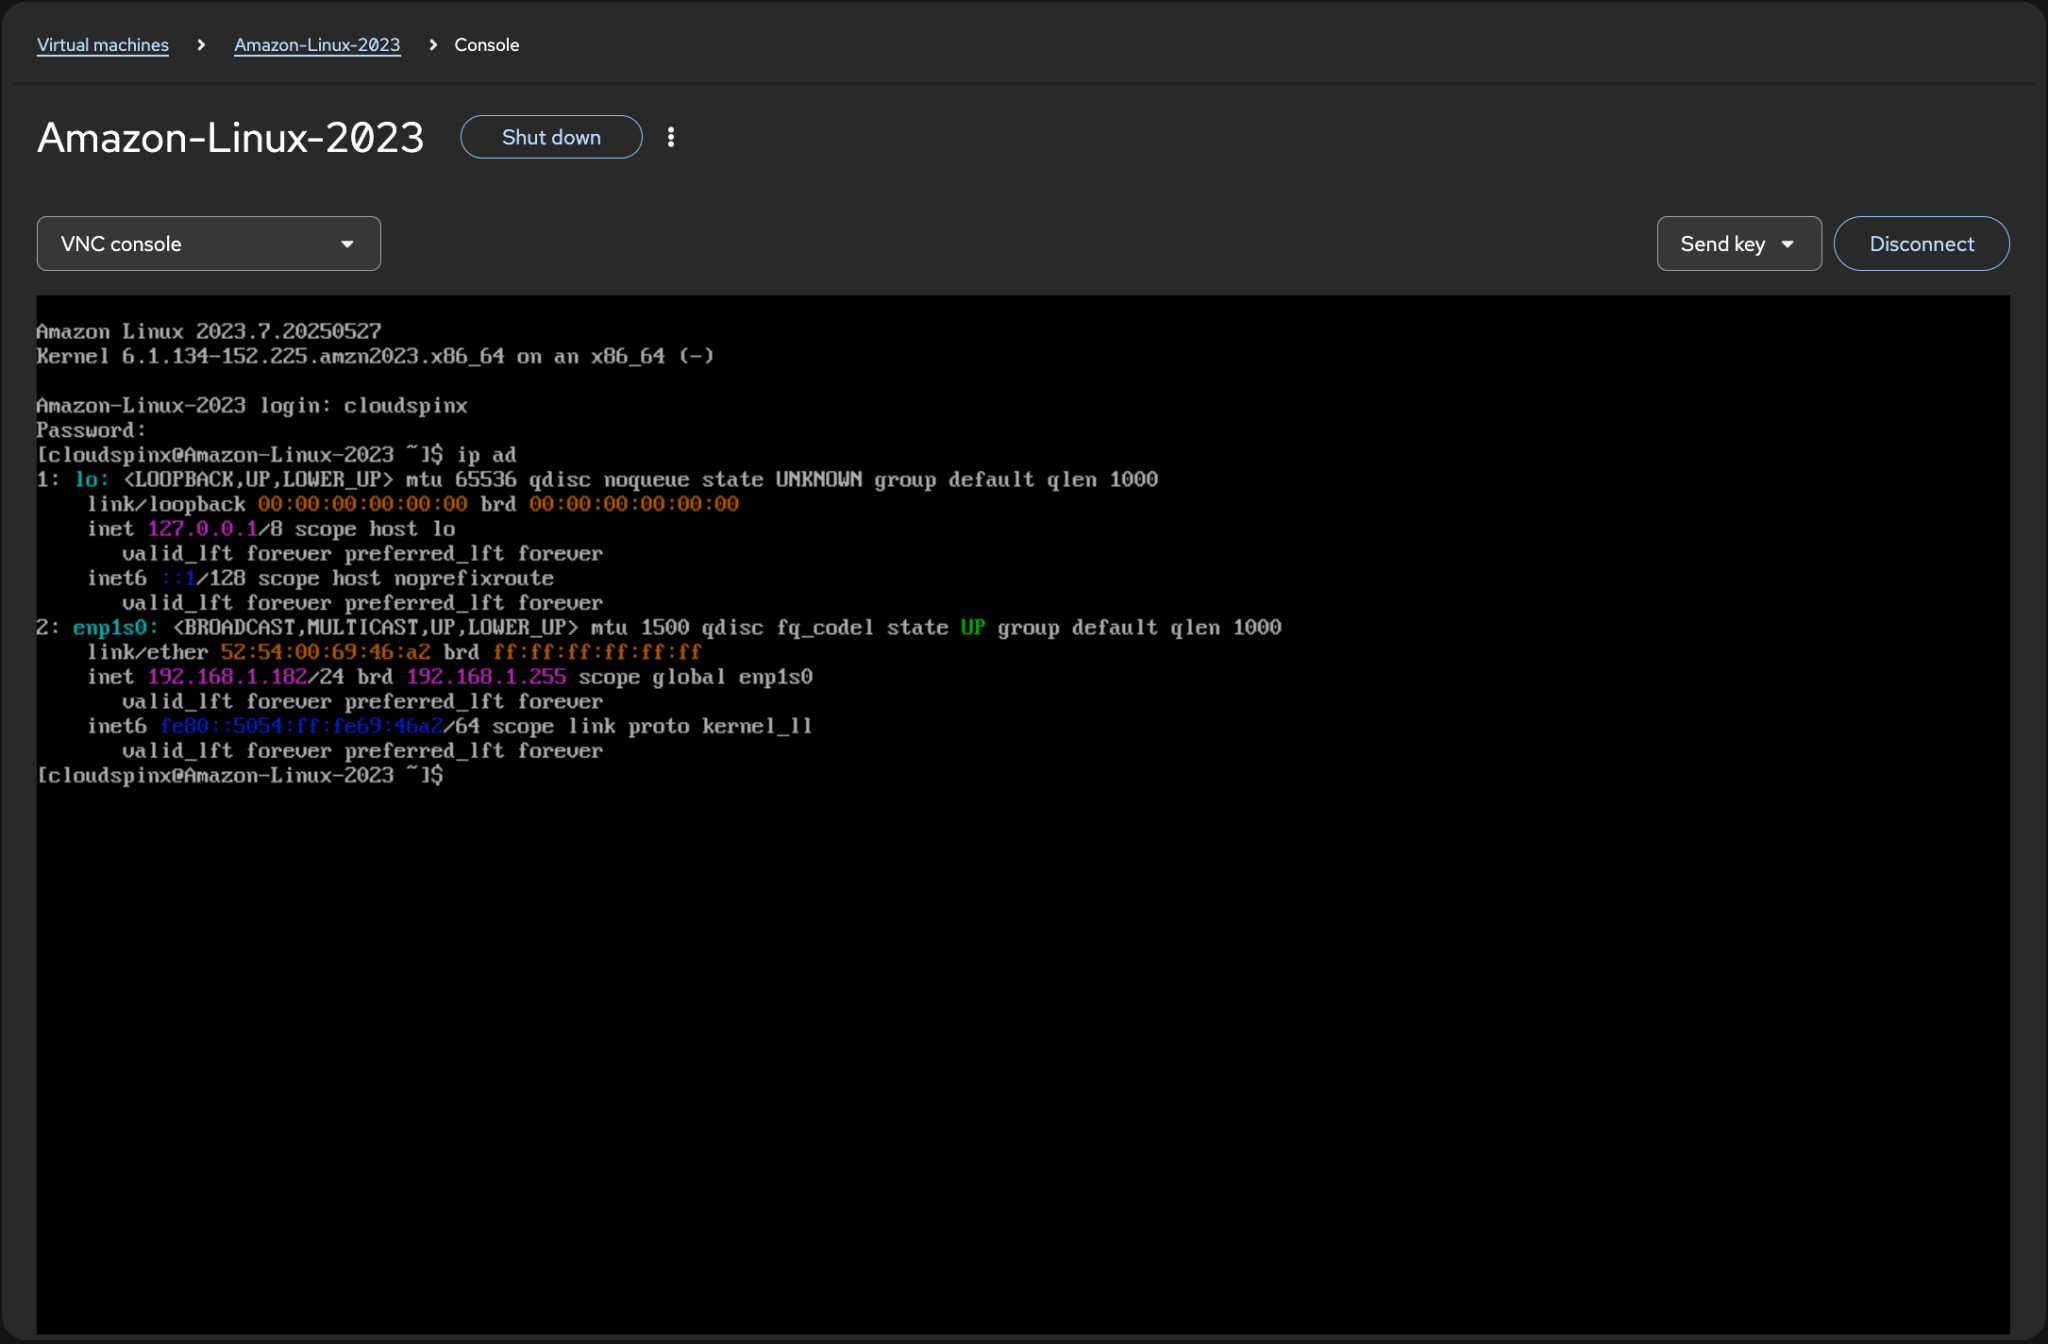Click the cloudspinx shell prompt line
Viewport: 2048px width, 1344px height.
coord(240,775)
